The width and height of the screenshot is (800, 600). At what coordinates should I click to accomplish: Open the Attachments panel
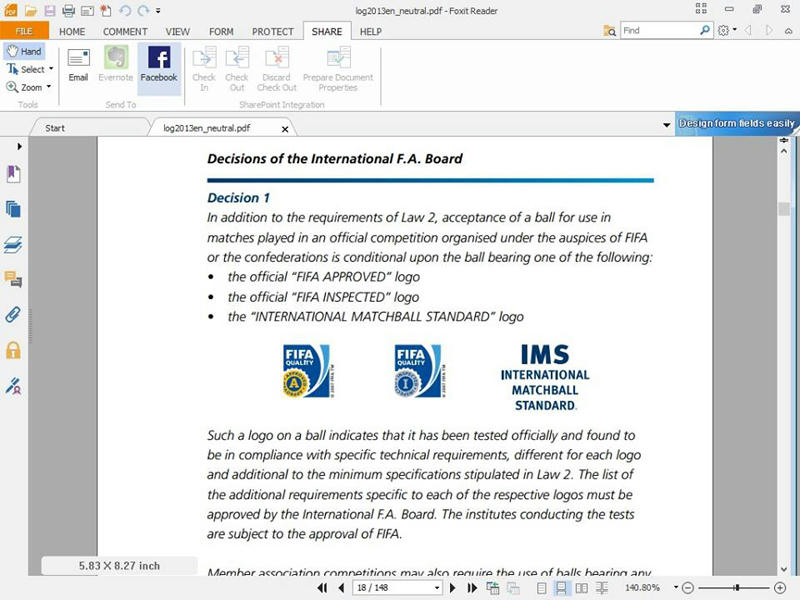(x=13, y=314)
